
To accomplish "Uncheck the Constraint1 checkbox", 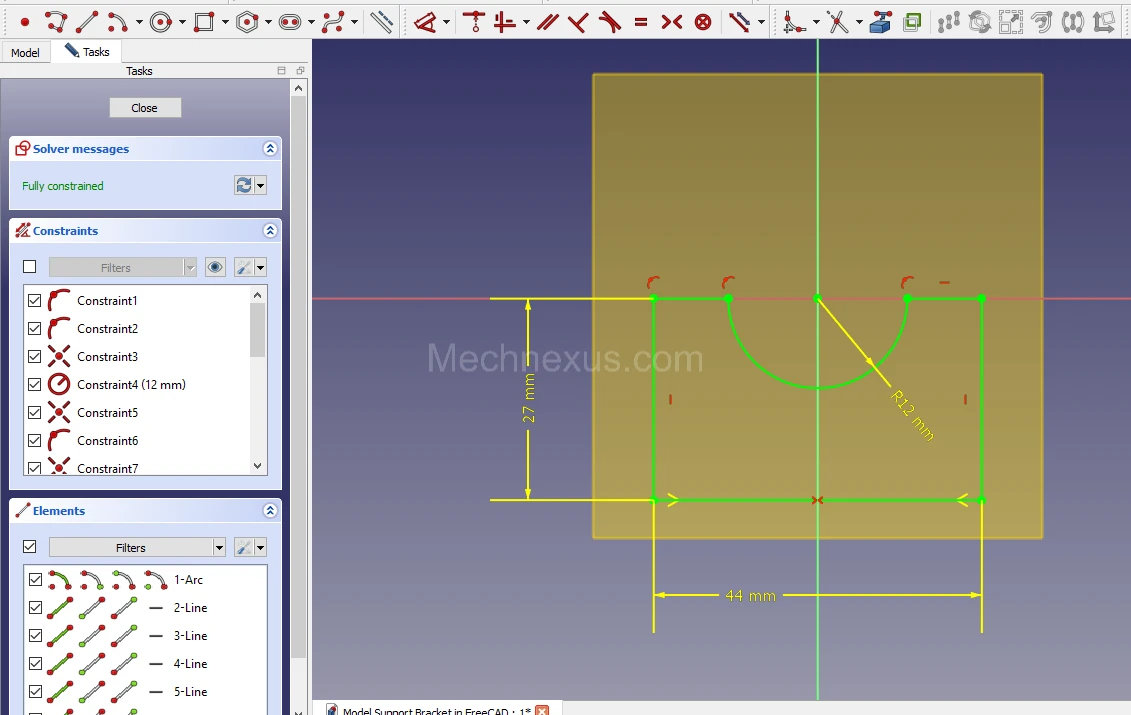I will click(35, 301).
